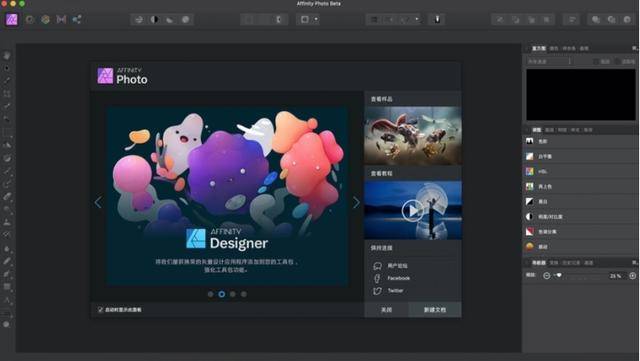
Task: Select the Rectangle shape tool
Action: [7, 287]
